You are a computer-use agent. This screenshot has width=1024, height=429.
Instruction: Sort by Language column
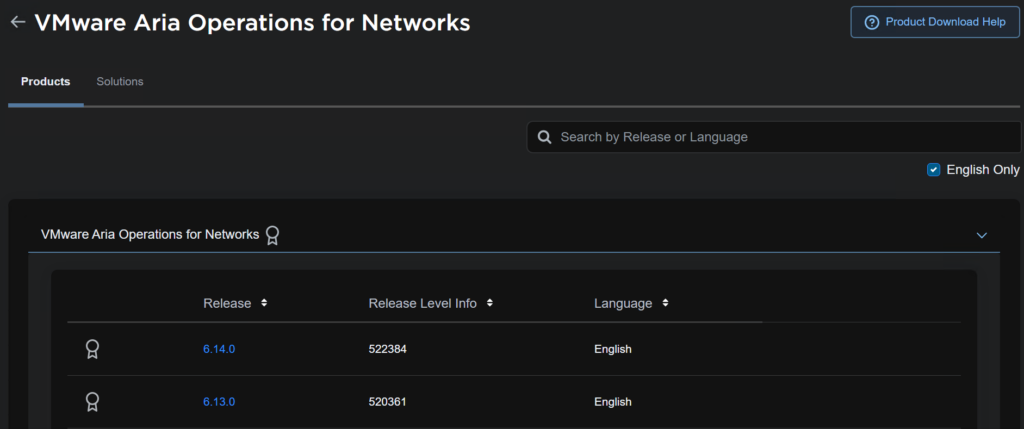(665, 303)
